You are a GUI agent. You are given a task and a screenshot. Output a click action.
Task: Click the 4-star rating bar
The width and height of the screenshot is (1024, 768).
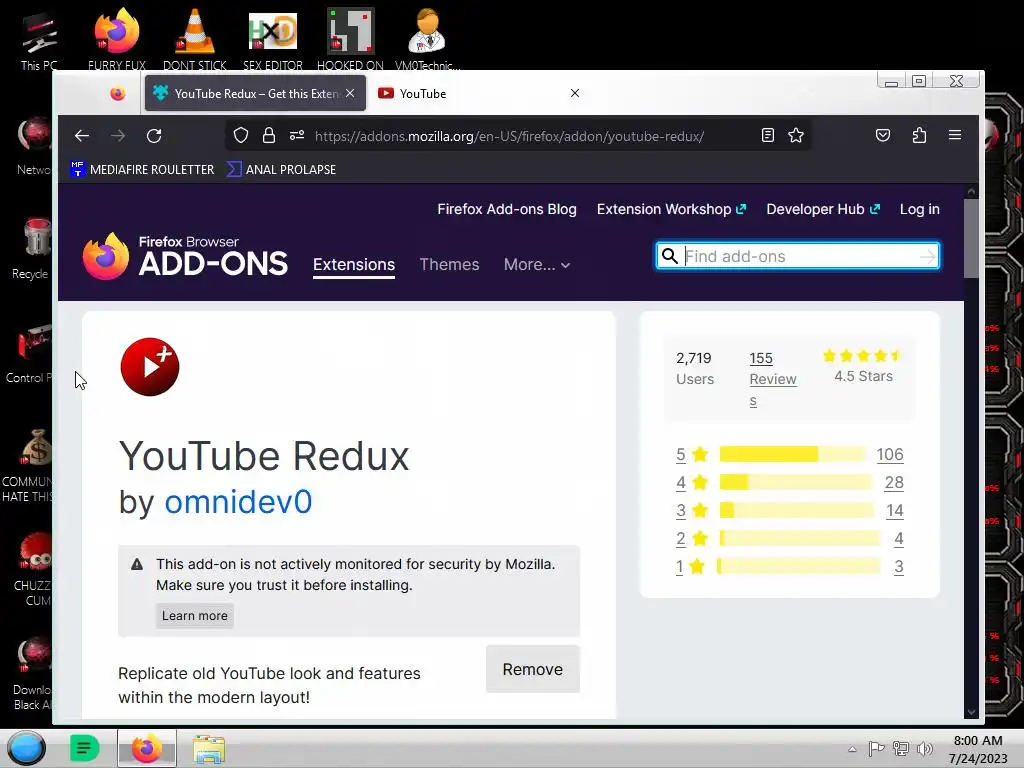tap(795, 482)
